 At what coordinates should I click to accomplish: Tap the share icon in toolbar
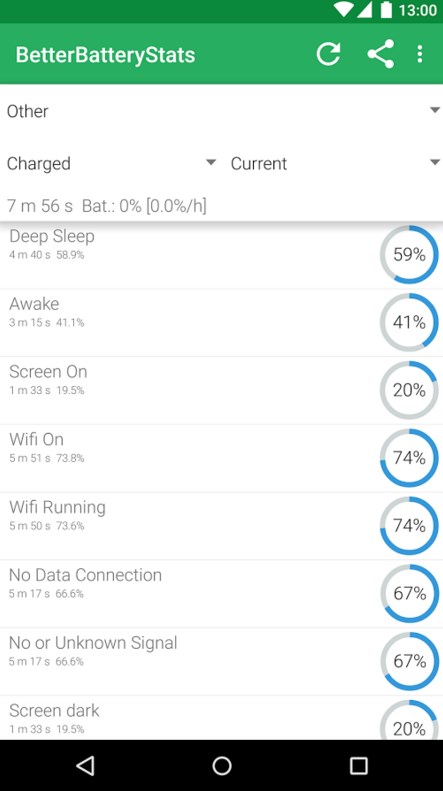(380, 54)
